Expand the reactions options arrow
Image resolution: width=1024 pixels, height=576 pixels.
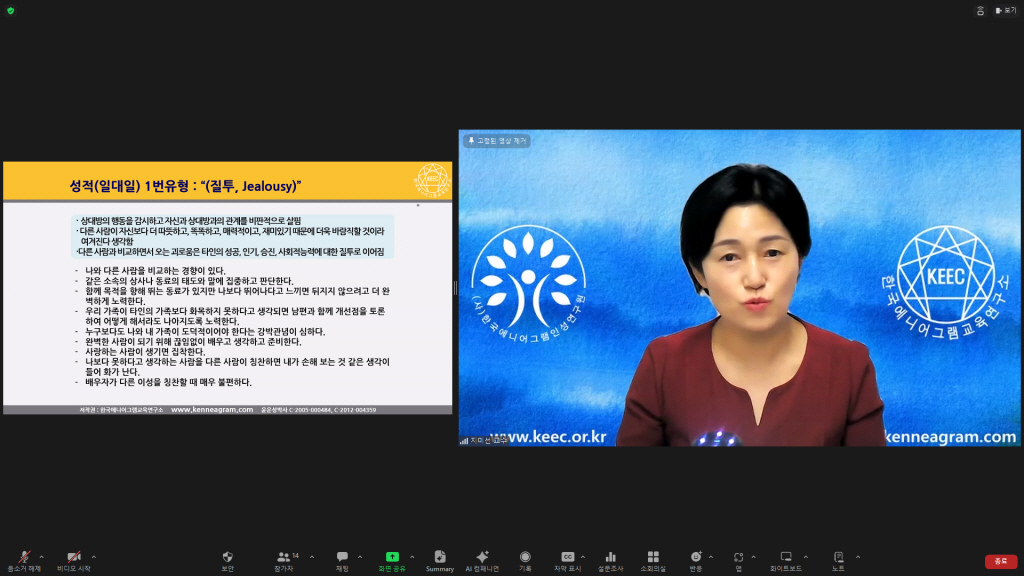[x=711, y=557]
